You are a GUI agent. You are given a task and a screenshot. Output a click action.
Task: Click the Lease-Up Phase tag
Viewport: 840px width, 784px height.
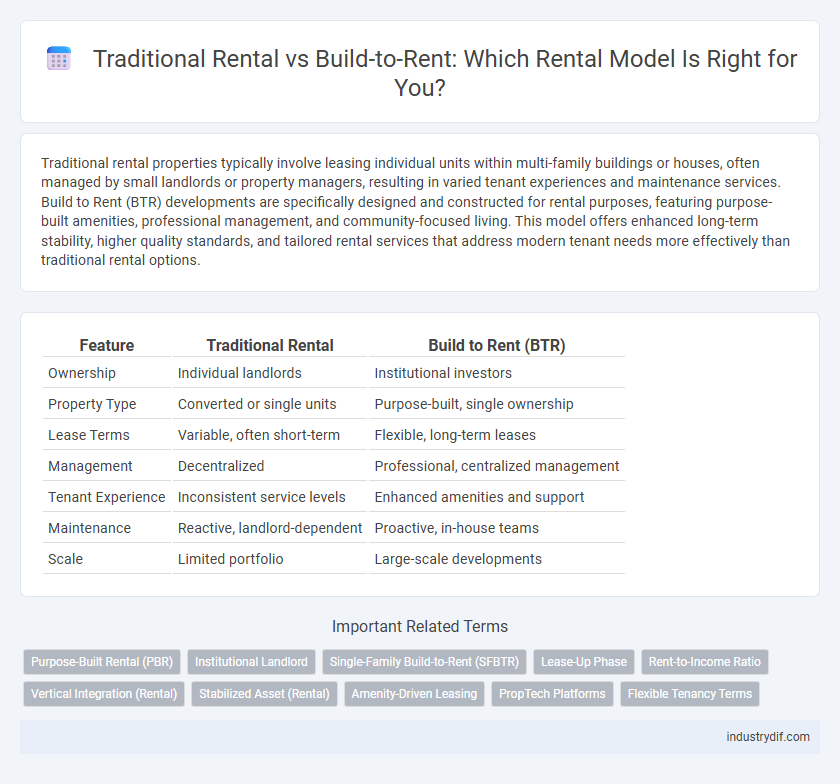tap(584, 662)
